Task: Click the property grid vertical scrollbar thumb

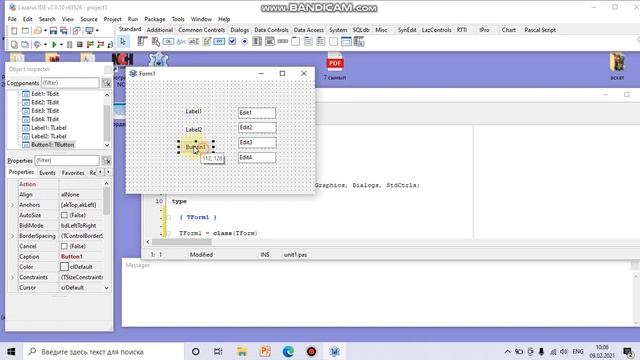Action: point(107,201)
